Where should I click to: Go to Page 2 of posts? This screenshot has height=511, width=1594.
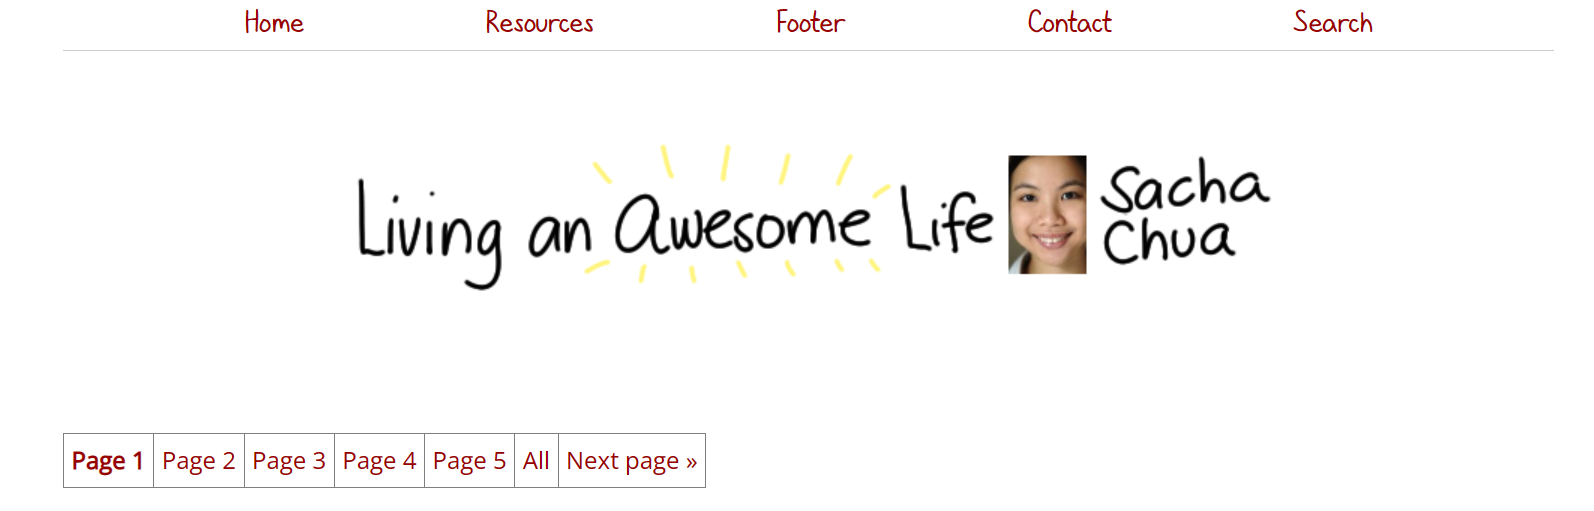coord(199,461)
